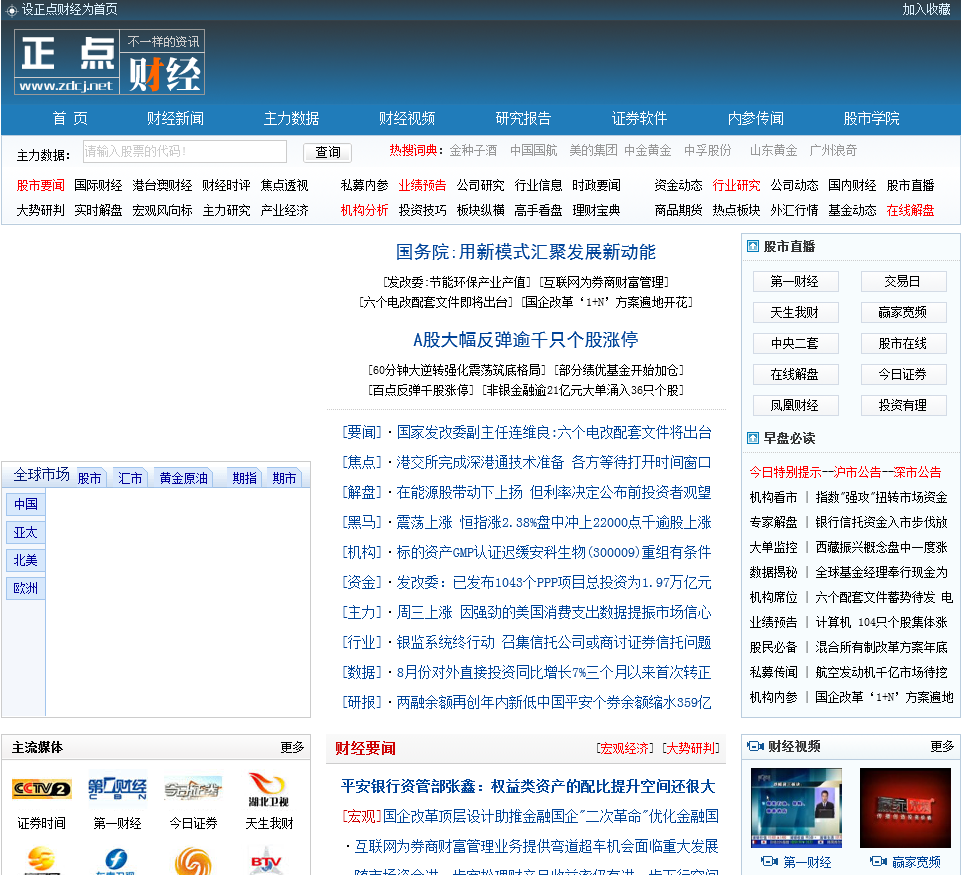
Task: Click the 机构分析 category link
Action: [x=364, y=210]
